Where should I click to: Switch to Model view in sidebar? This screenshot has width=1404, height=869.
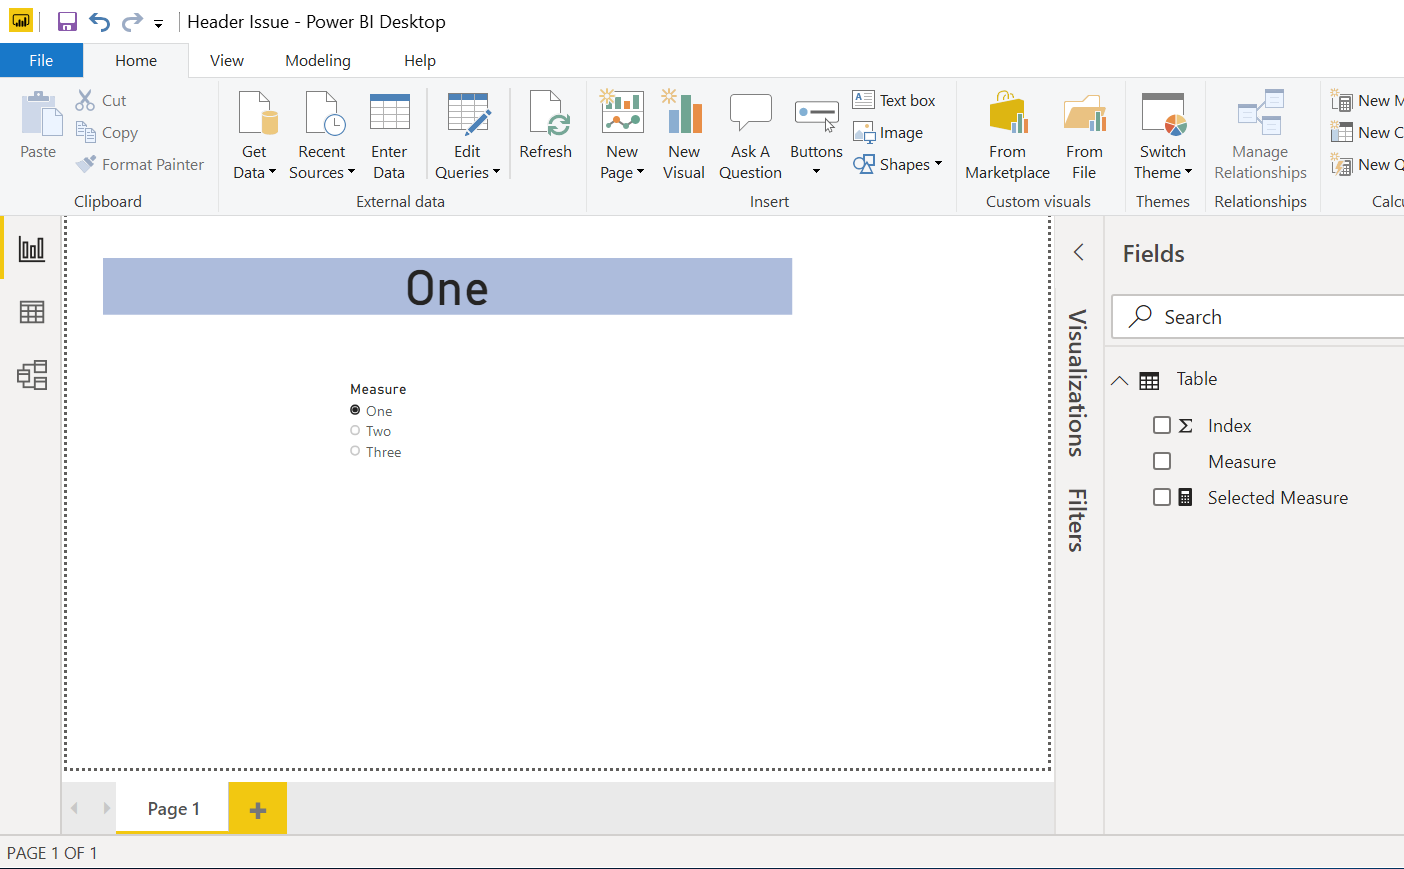[x=32, y=375]
